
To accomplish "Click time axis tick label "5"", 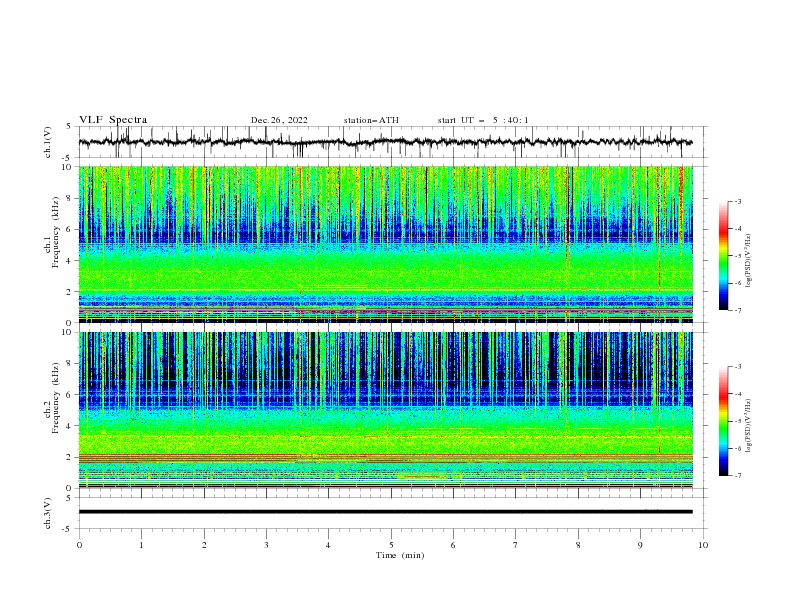I will pos(391,545).
